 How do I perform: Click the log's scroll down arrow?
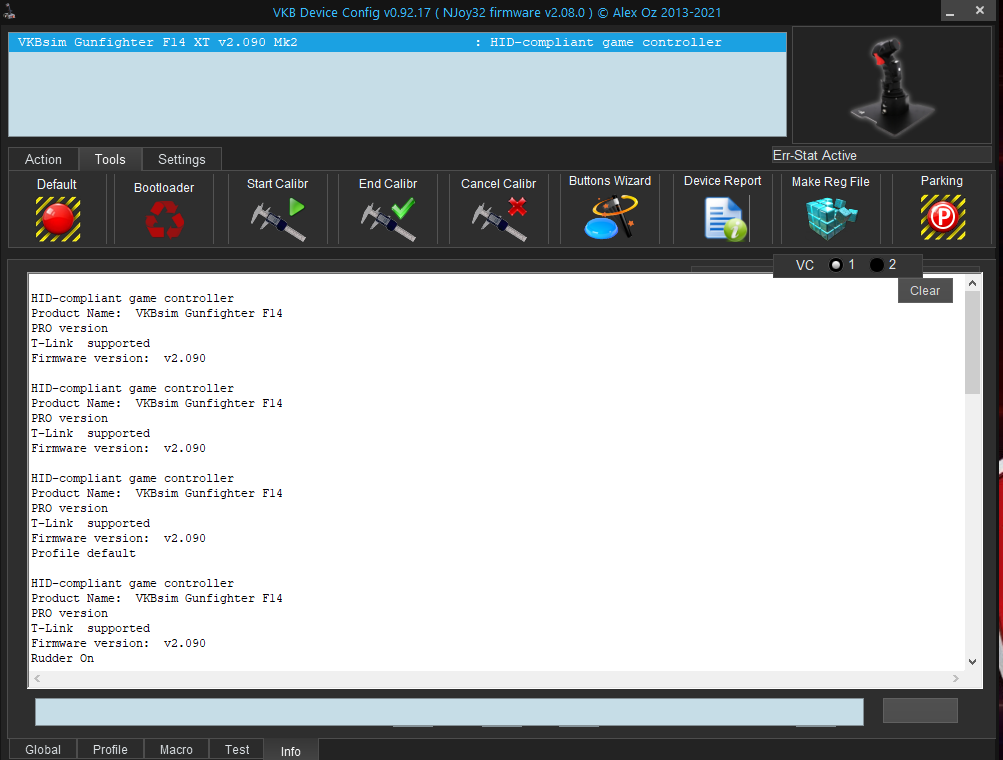pos(972,662)
